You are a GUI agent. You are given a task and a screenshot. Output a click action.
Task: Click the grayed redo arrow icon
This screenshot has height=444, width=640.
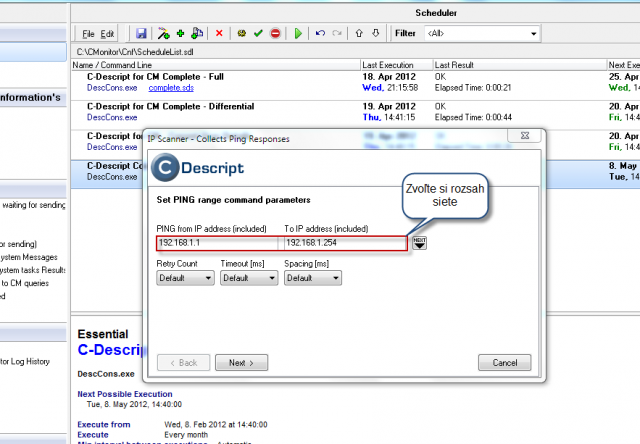click(x=337, y=33)
